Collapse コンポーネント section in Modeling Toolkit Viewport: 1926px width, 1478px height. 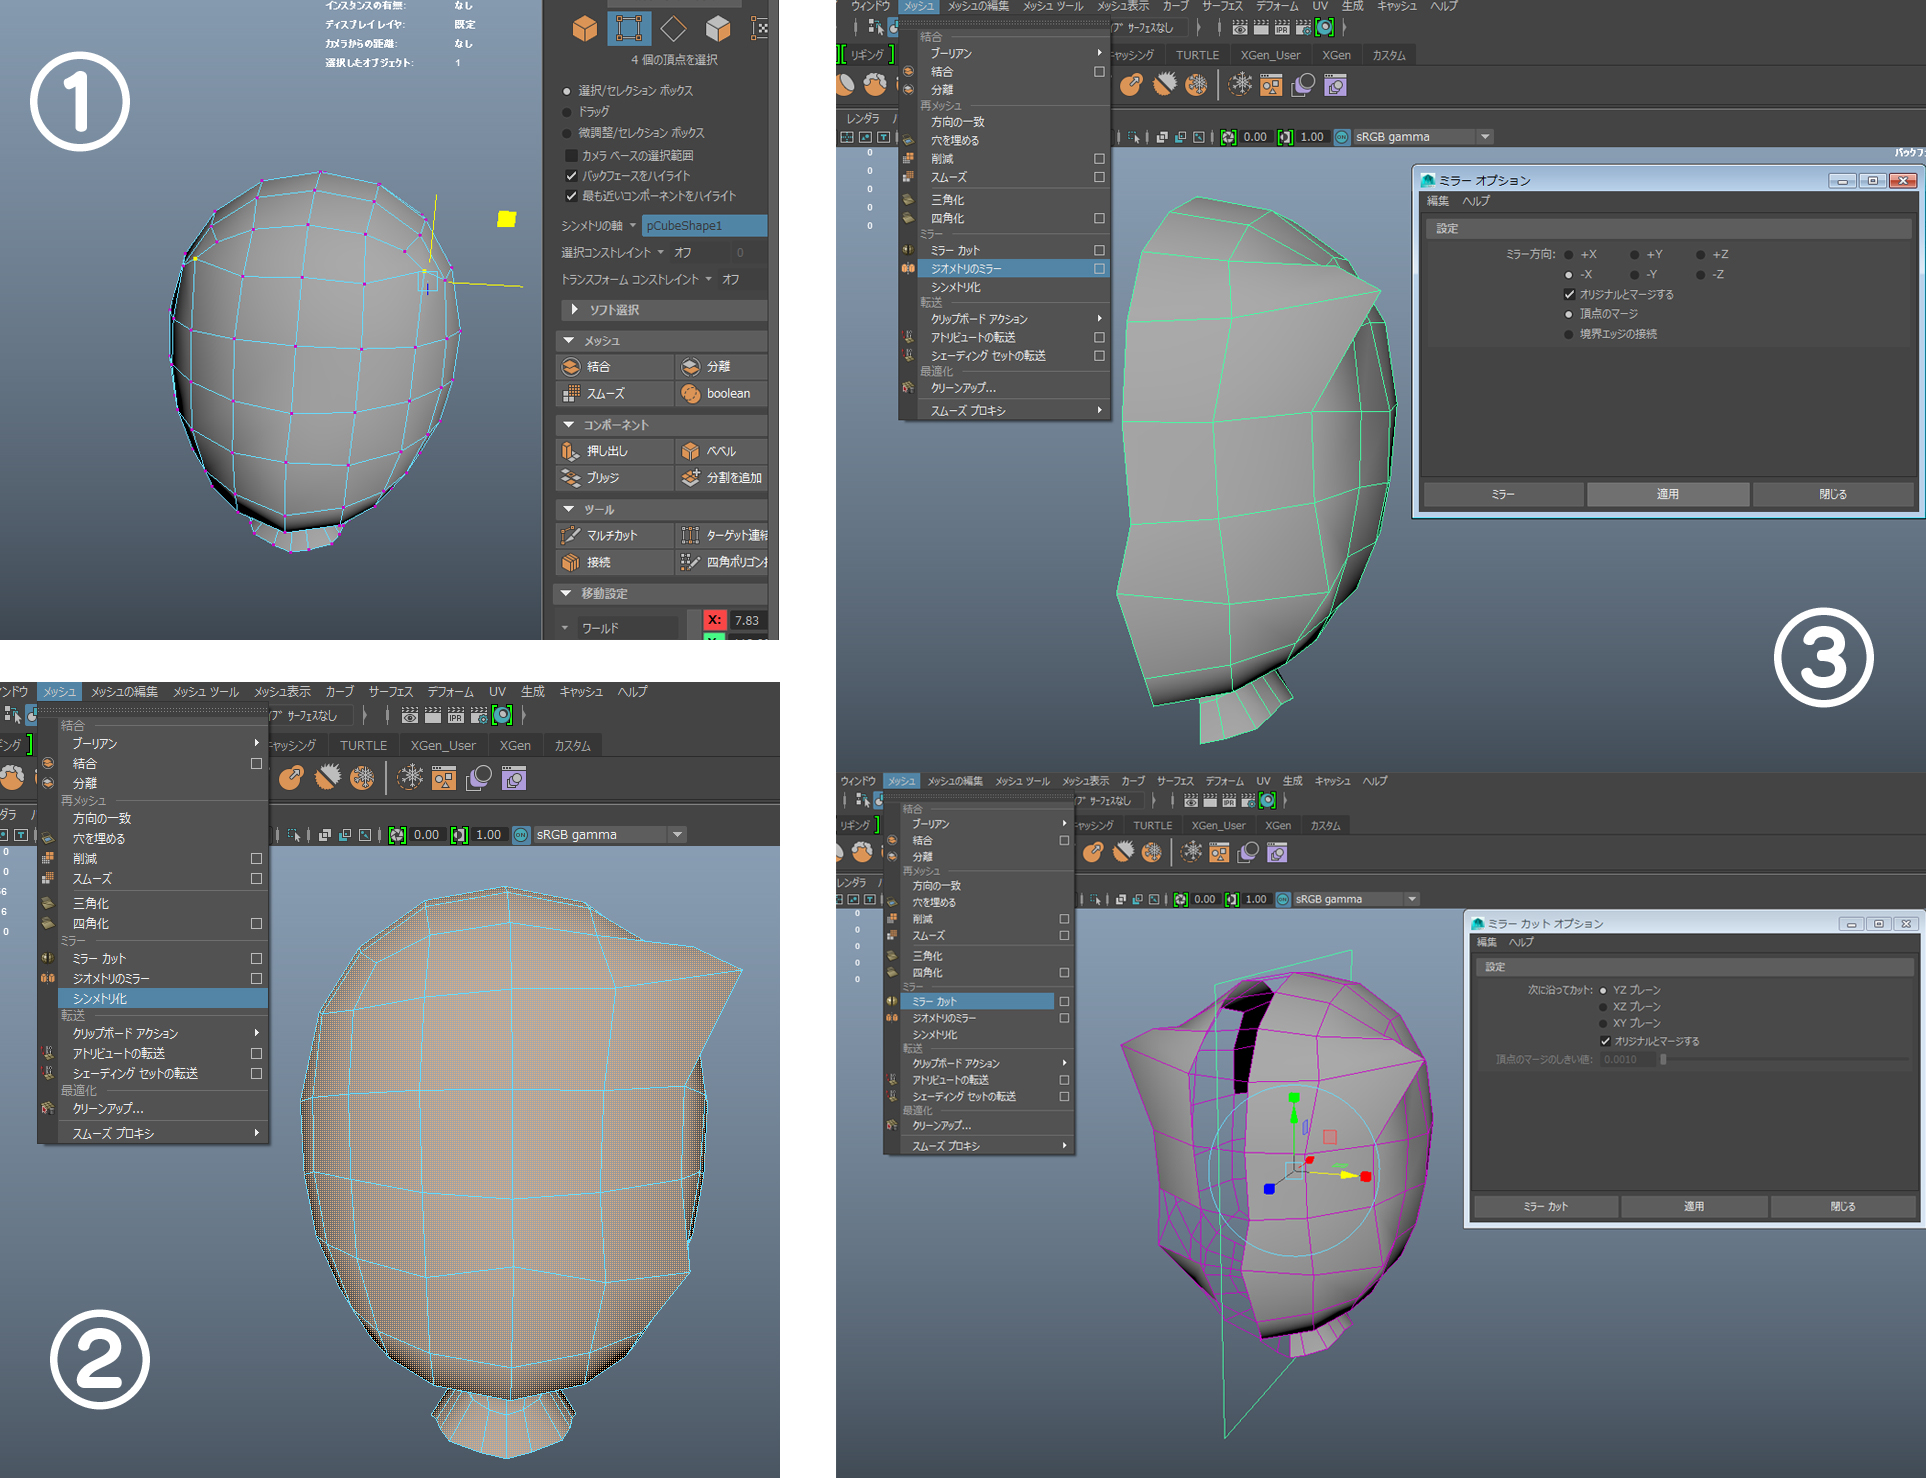pos(568,425)
